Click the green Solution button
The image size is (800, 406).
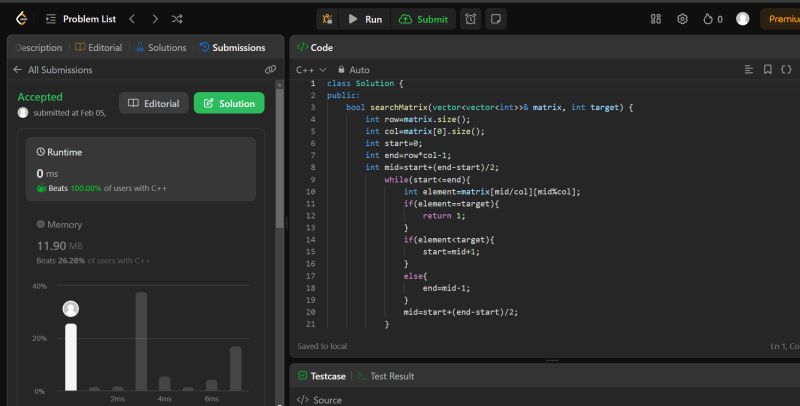tap(229, 103)
